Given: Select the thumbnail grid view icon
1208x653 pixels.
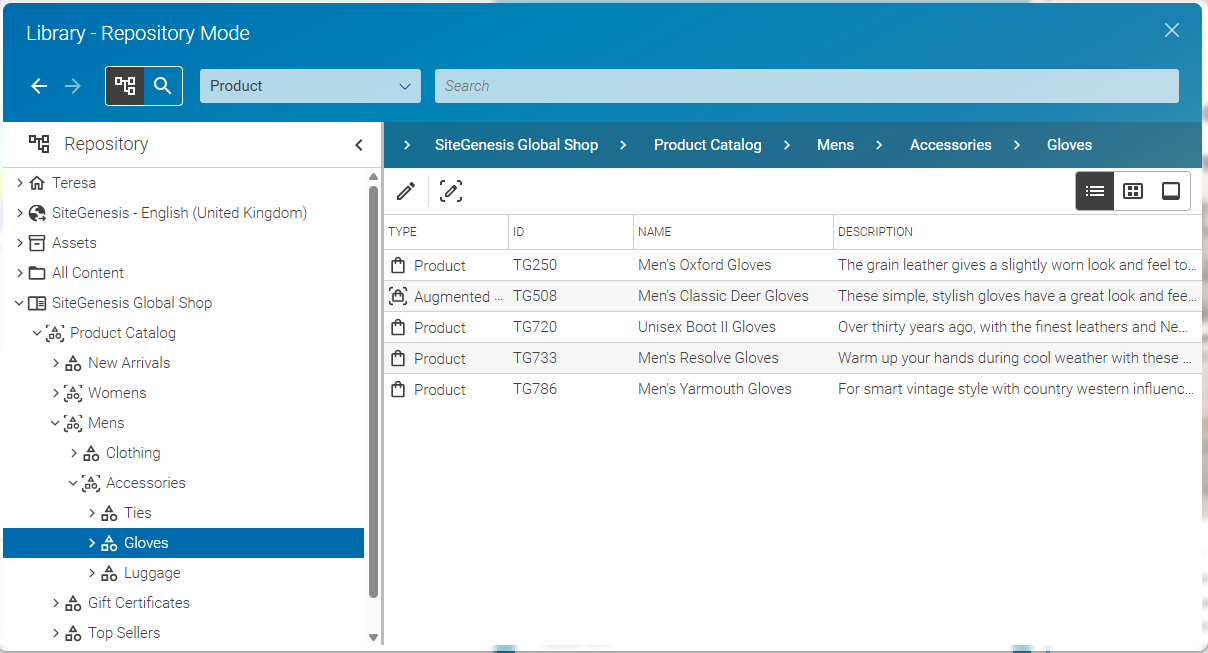Looking at the screenshot, I should (x=1133, y=191).
